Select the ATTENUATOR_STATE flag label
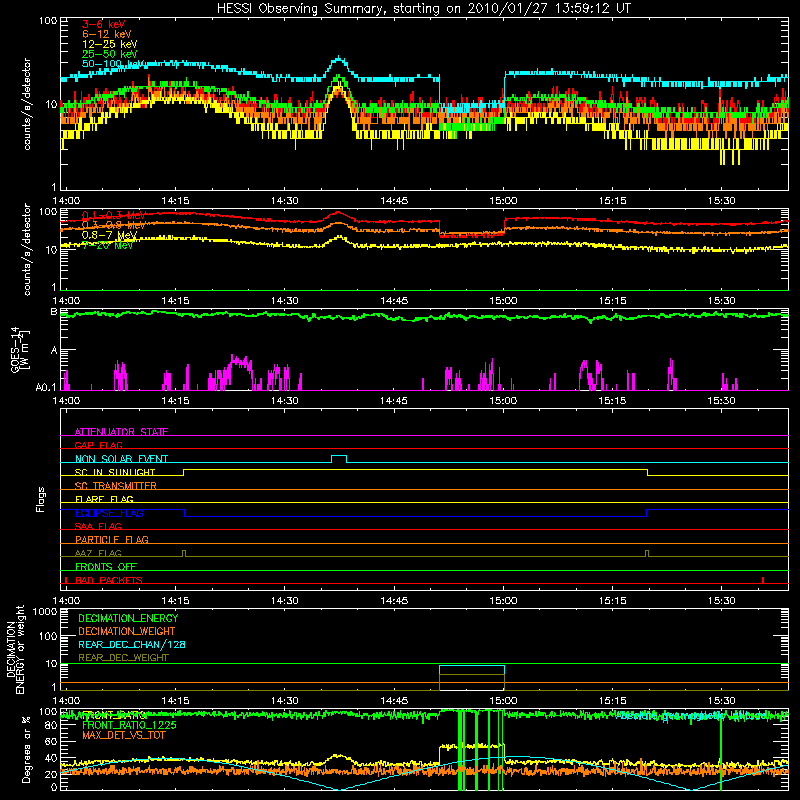 (x=121, y=432)
